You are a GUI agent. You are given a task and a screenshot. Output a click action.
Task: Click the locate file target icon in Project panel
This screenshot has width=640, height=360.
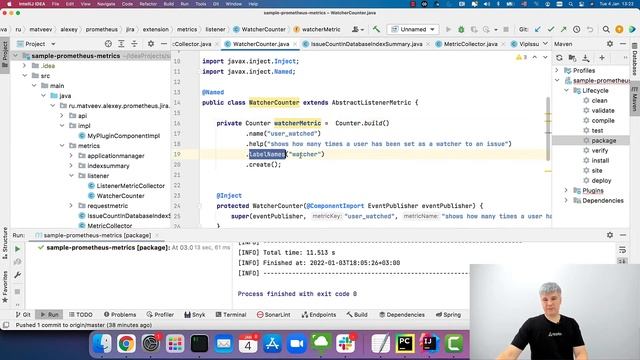pos(108,44)
